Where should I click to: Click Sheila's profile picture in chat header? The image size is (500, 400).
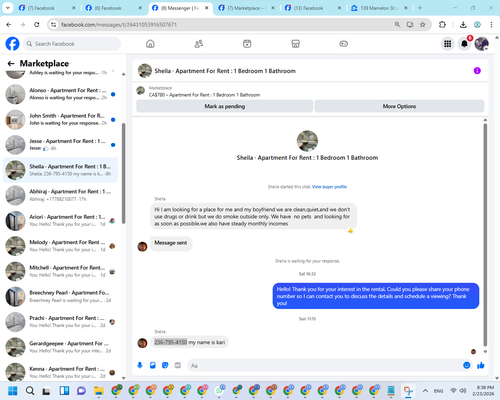[145, 71]
